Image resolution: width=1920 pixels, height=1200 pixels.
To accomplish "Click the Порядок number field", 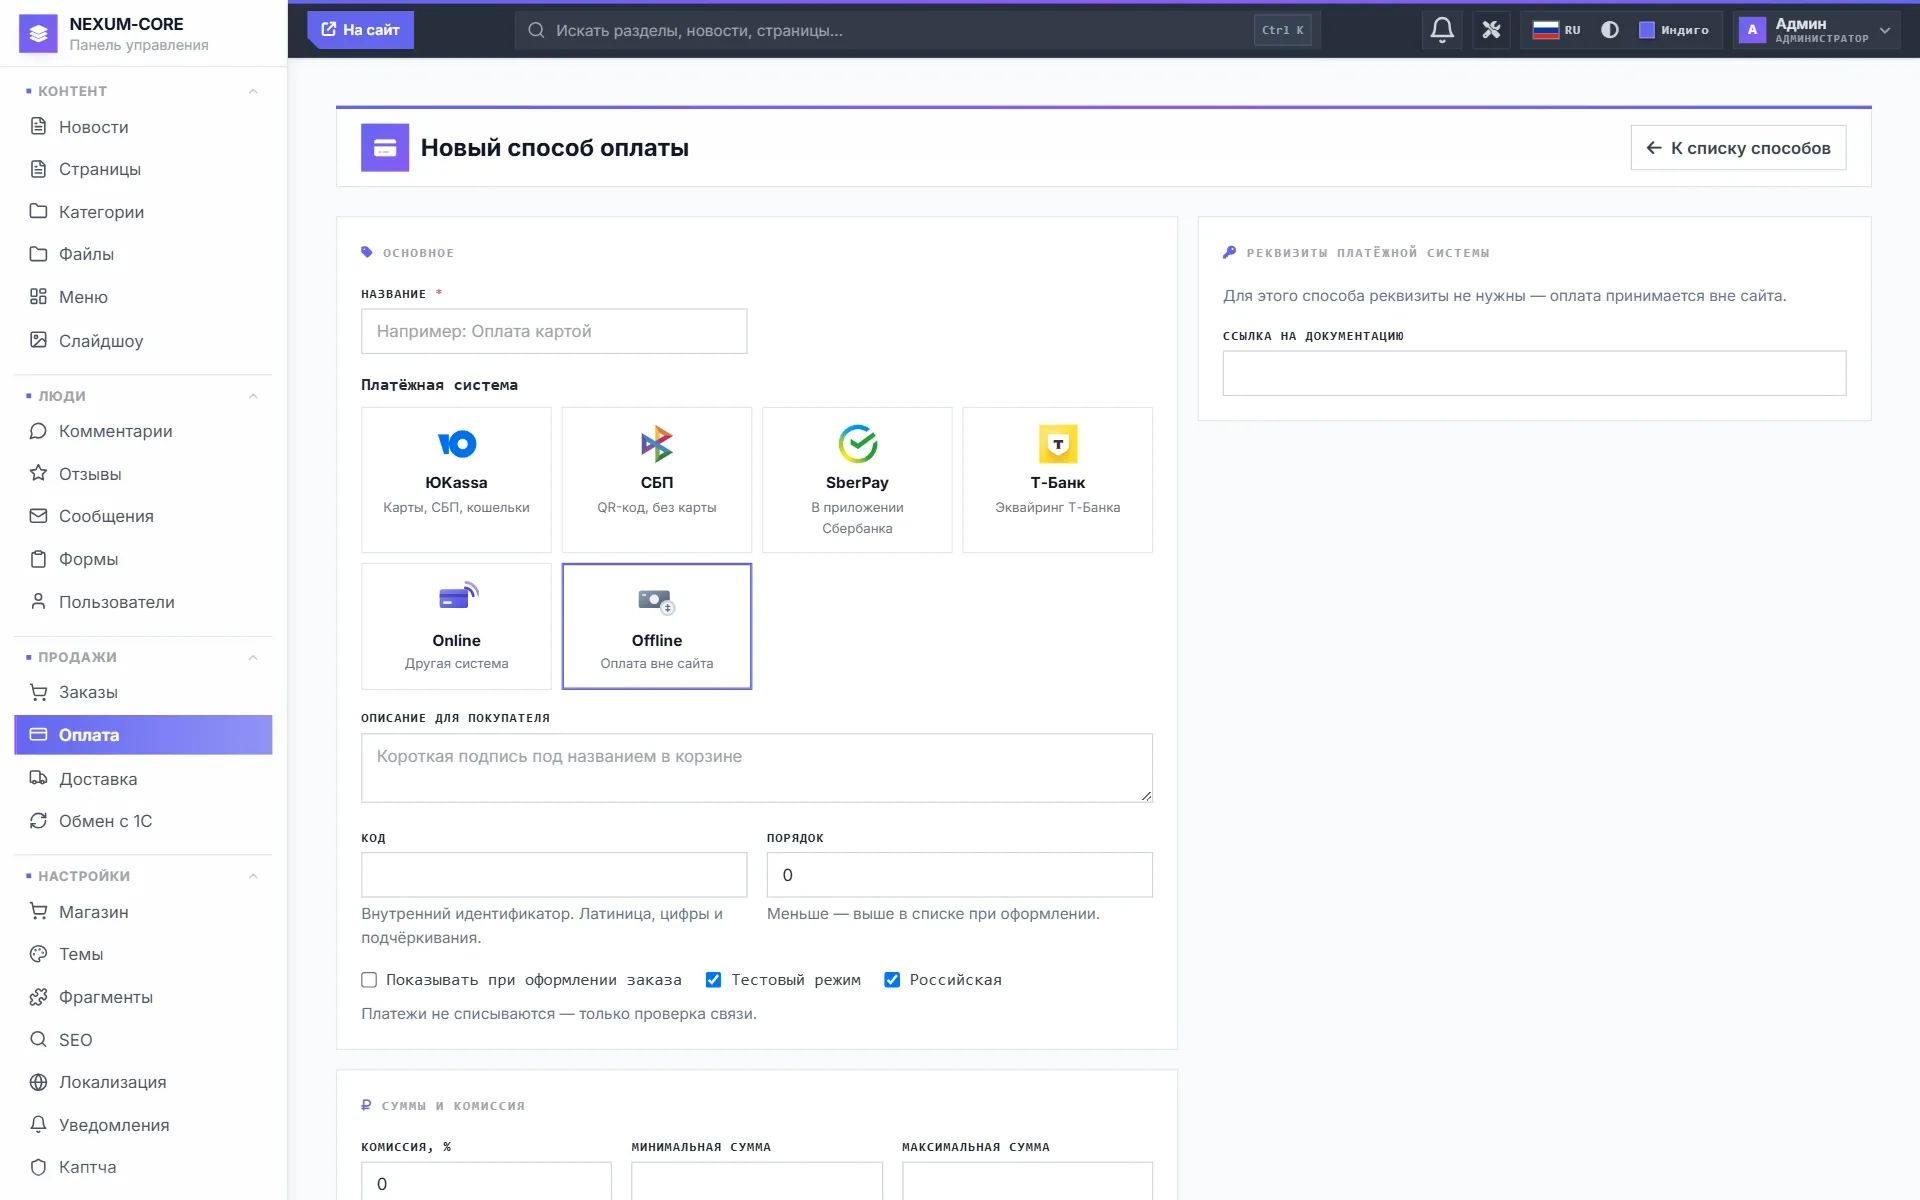I will (960, 875).
